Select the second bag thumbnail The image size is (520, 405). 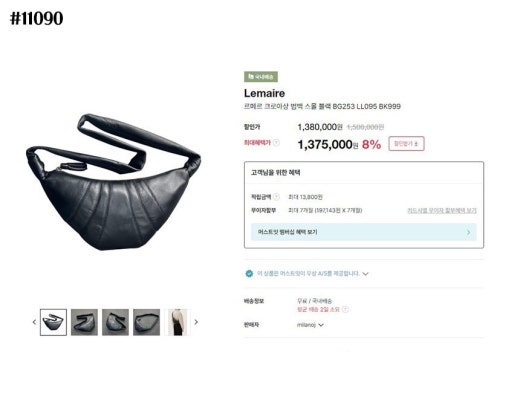point(84,322)
